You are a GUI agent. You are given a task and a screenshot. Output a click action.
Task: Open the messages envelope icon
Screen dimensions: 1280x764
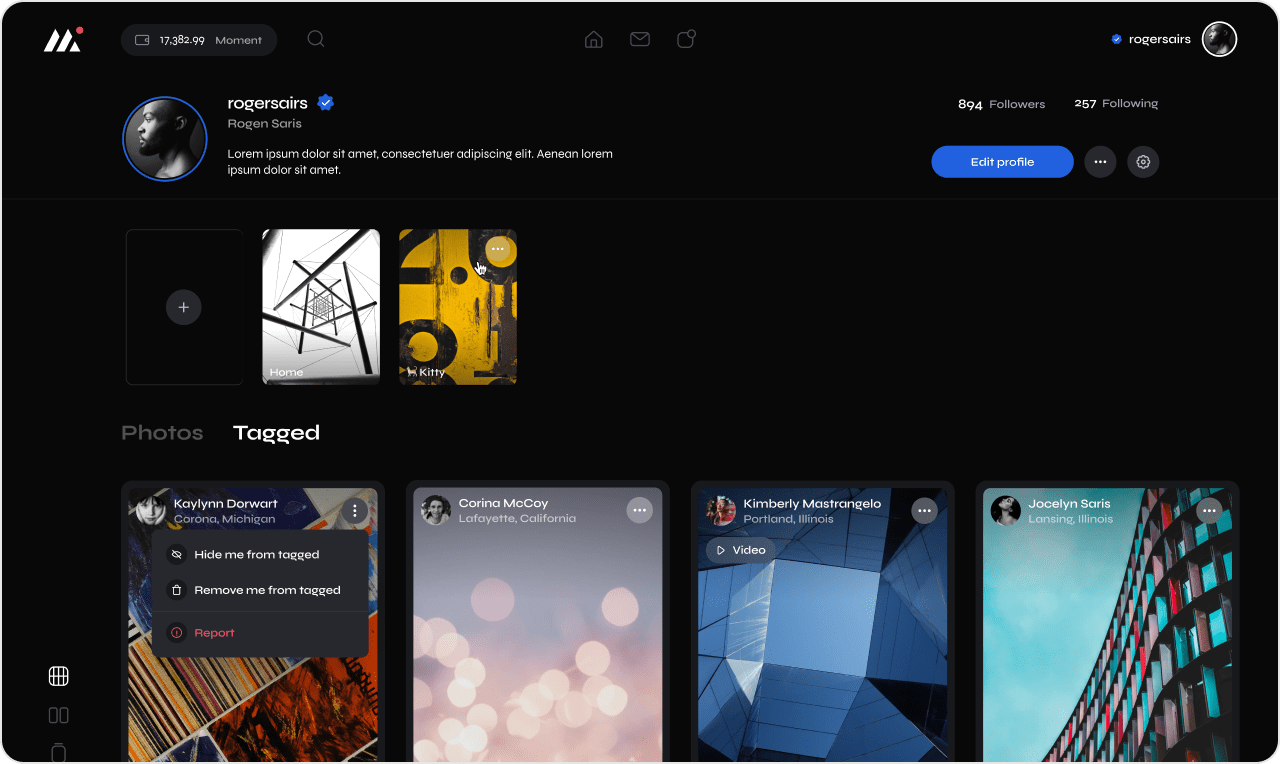point(640,39)
